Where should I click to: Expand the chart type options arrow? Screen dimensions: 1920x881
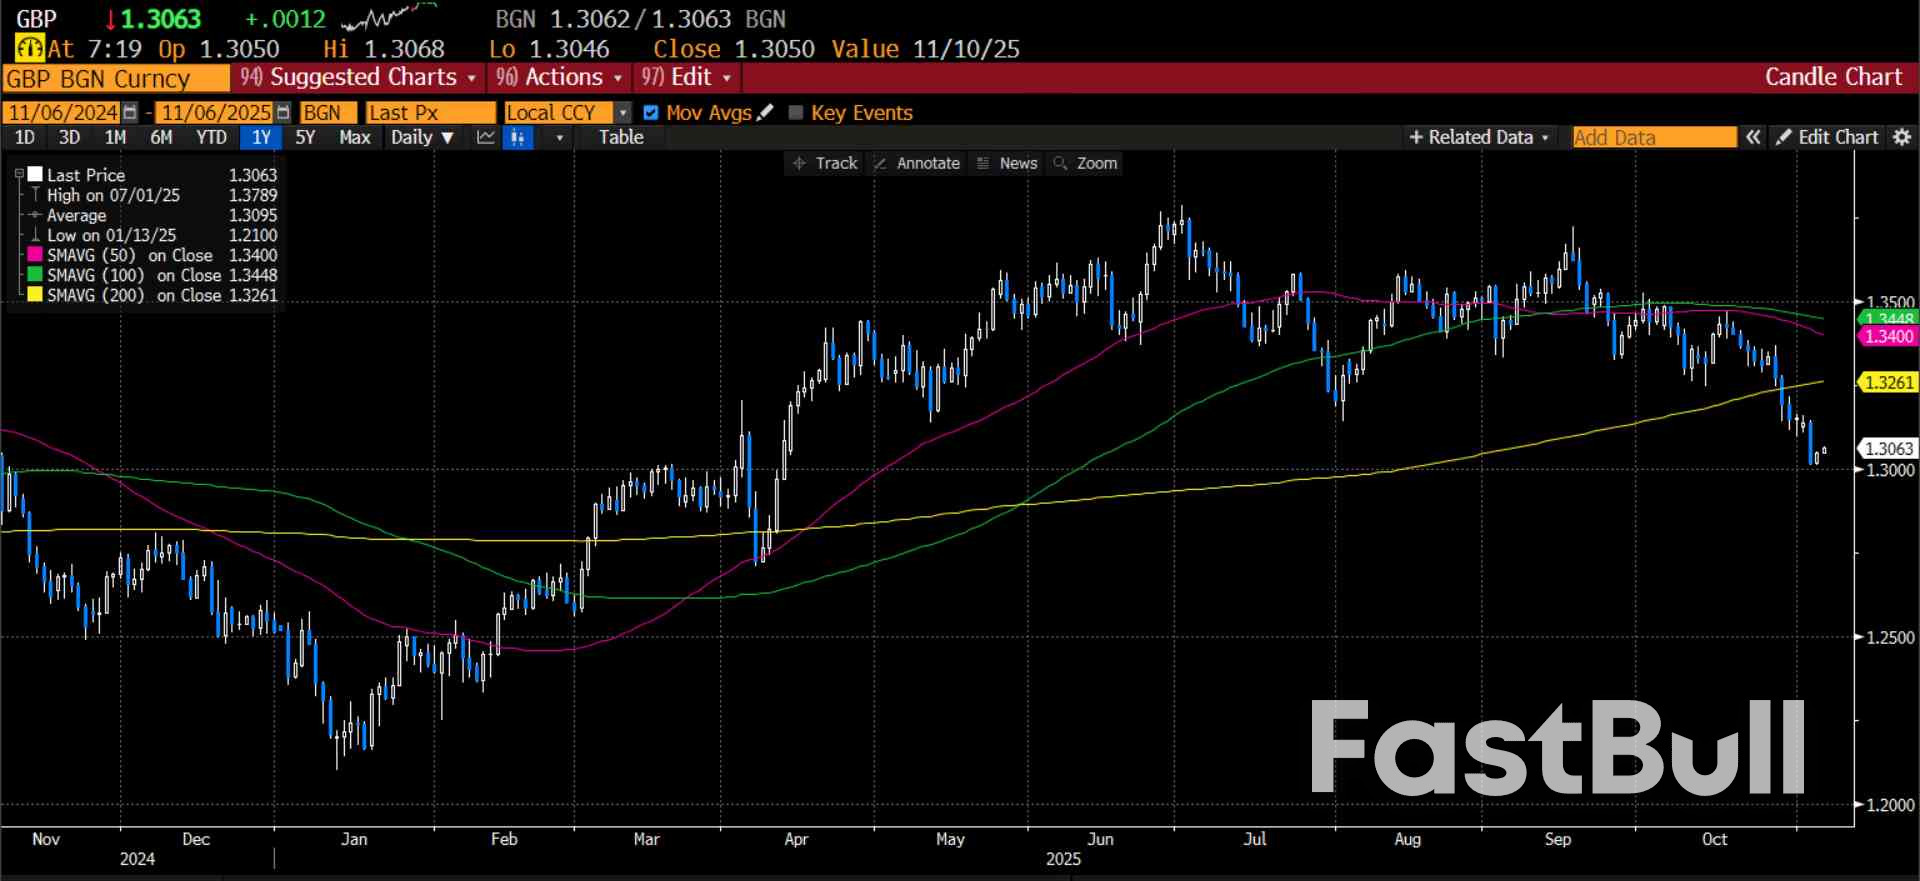[559, 138]
